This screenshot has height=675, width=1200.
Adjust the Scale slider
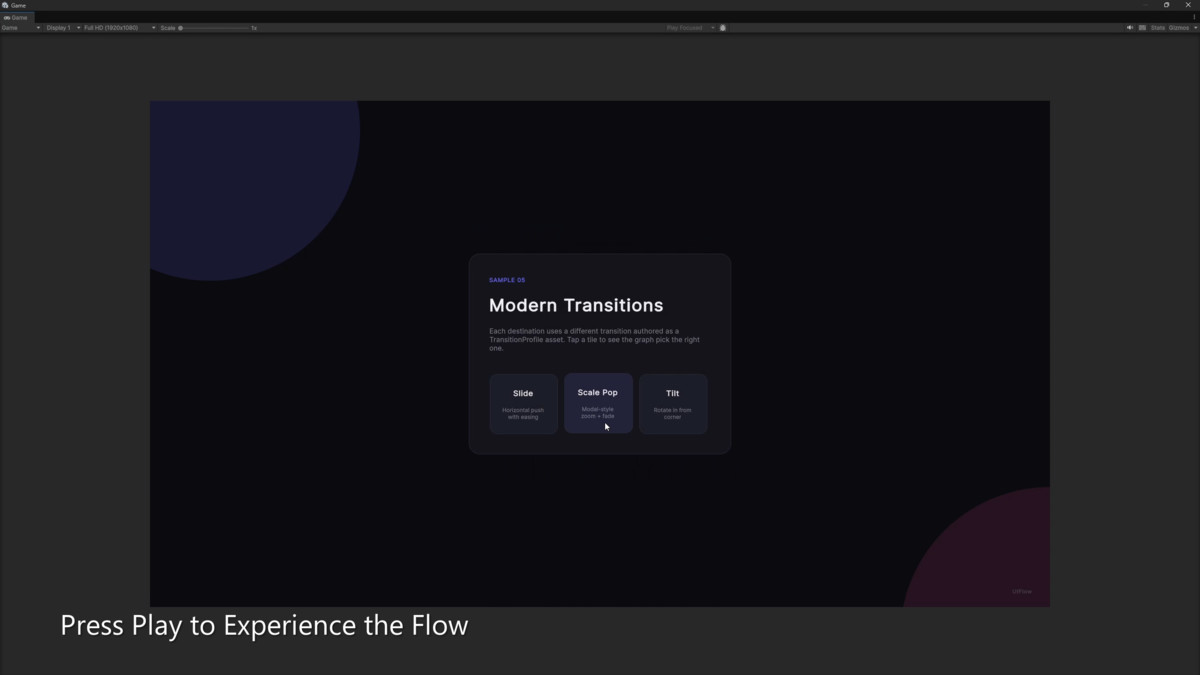214,28
